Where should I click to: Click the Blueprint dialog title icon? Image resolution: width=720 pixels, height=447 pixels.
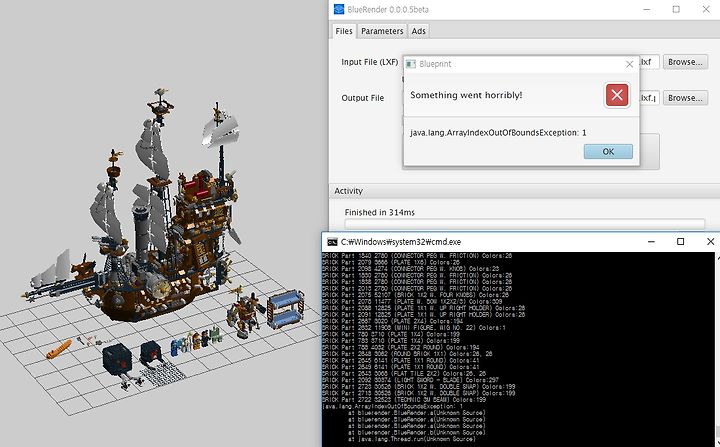click(x=411, y=64)
